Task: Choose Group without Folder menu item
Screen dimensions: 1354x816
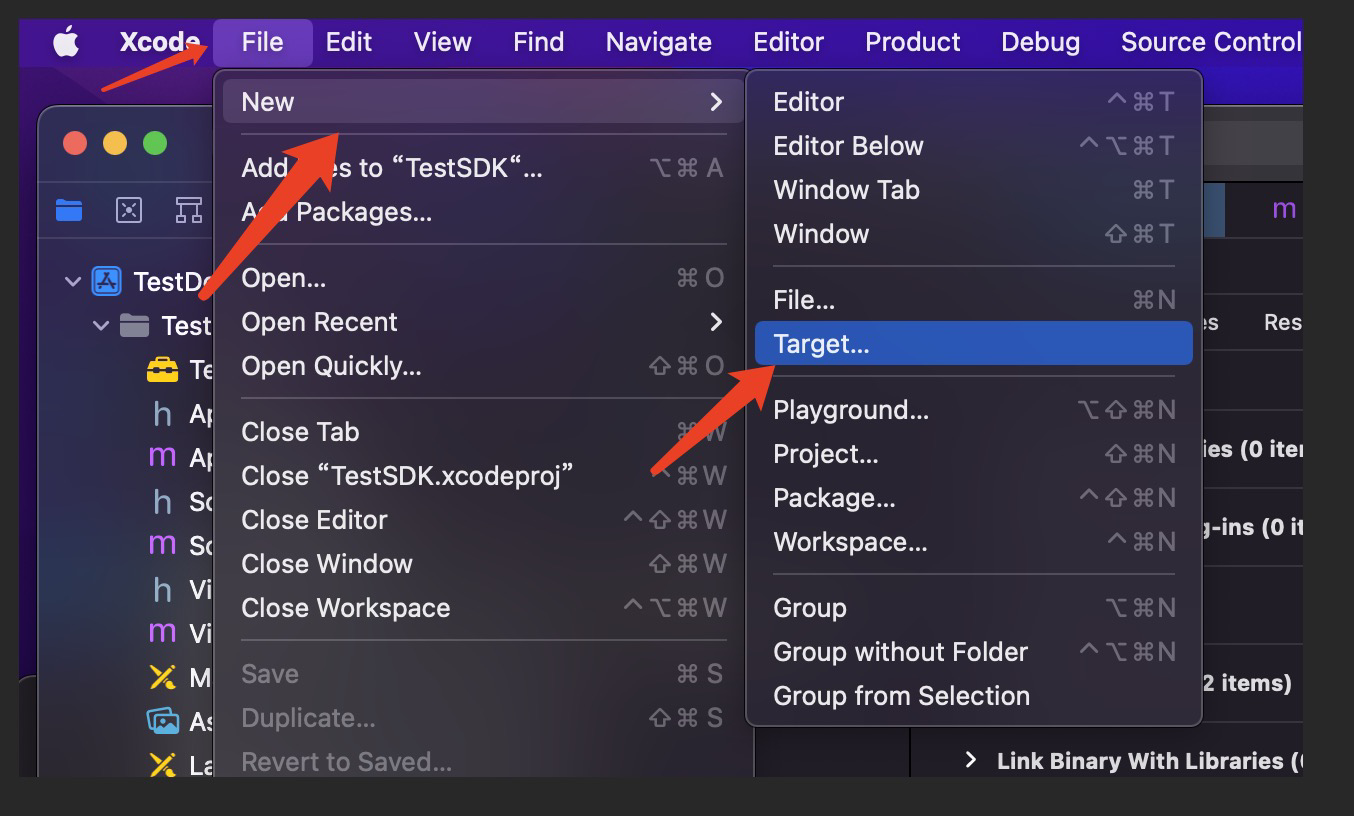Action: tap(974, 652)
